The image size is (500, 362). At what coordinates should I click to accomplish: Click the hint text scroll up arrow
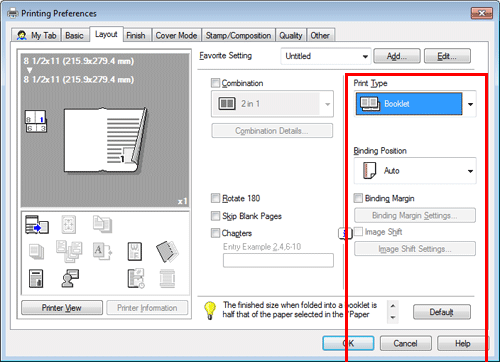393,306
